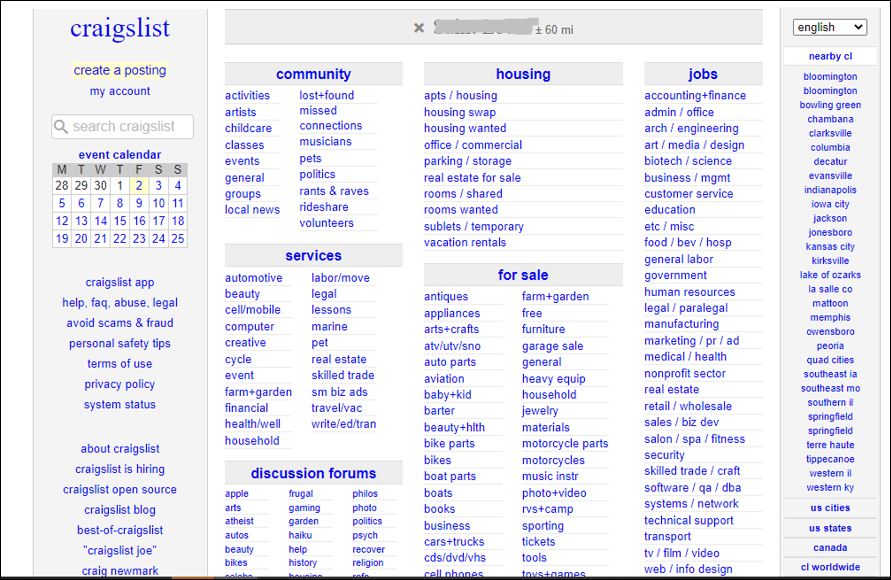
Task: Open the services section header
Action: tap(314, 256)
